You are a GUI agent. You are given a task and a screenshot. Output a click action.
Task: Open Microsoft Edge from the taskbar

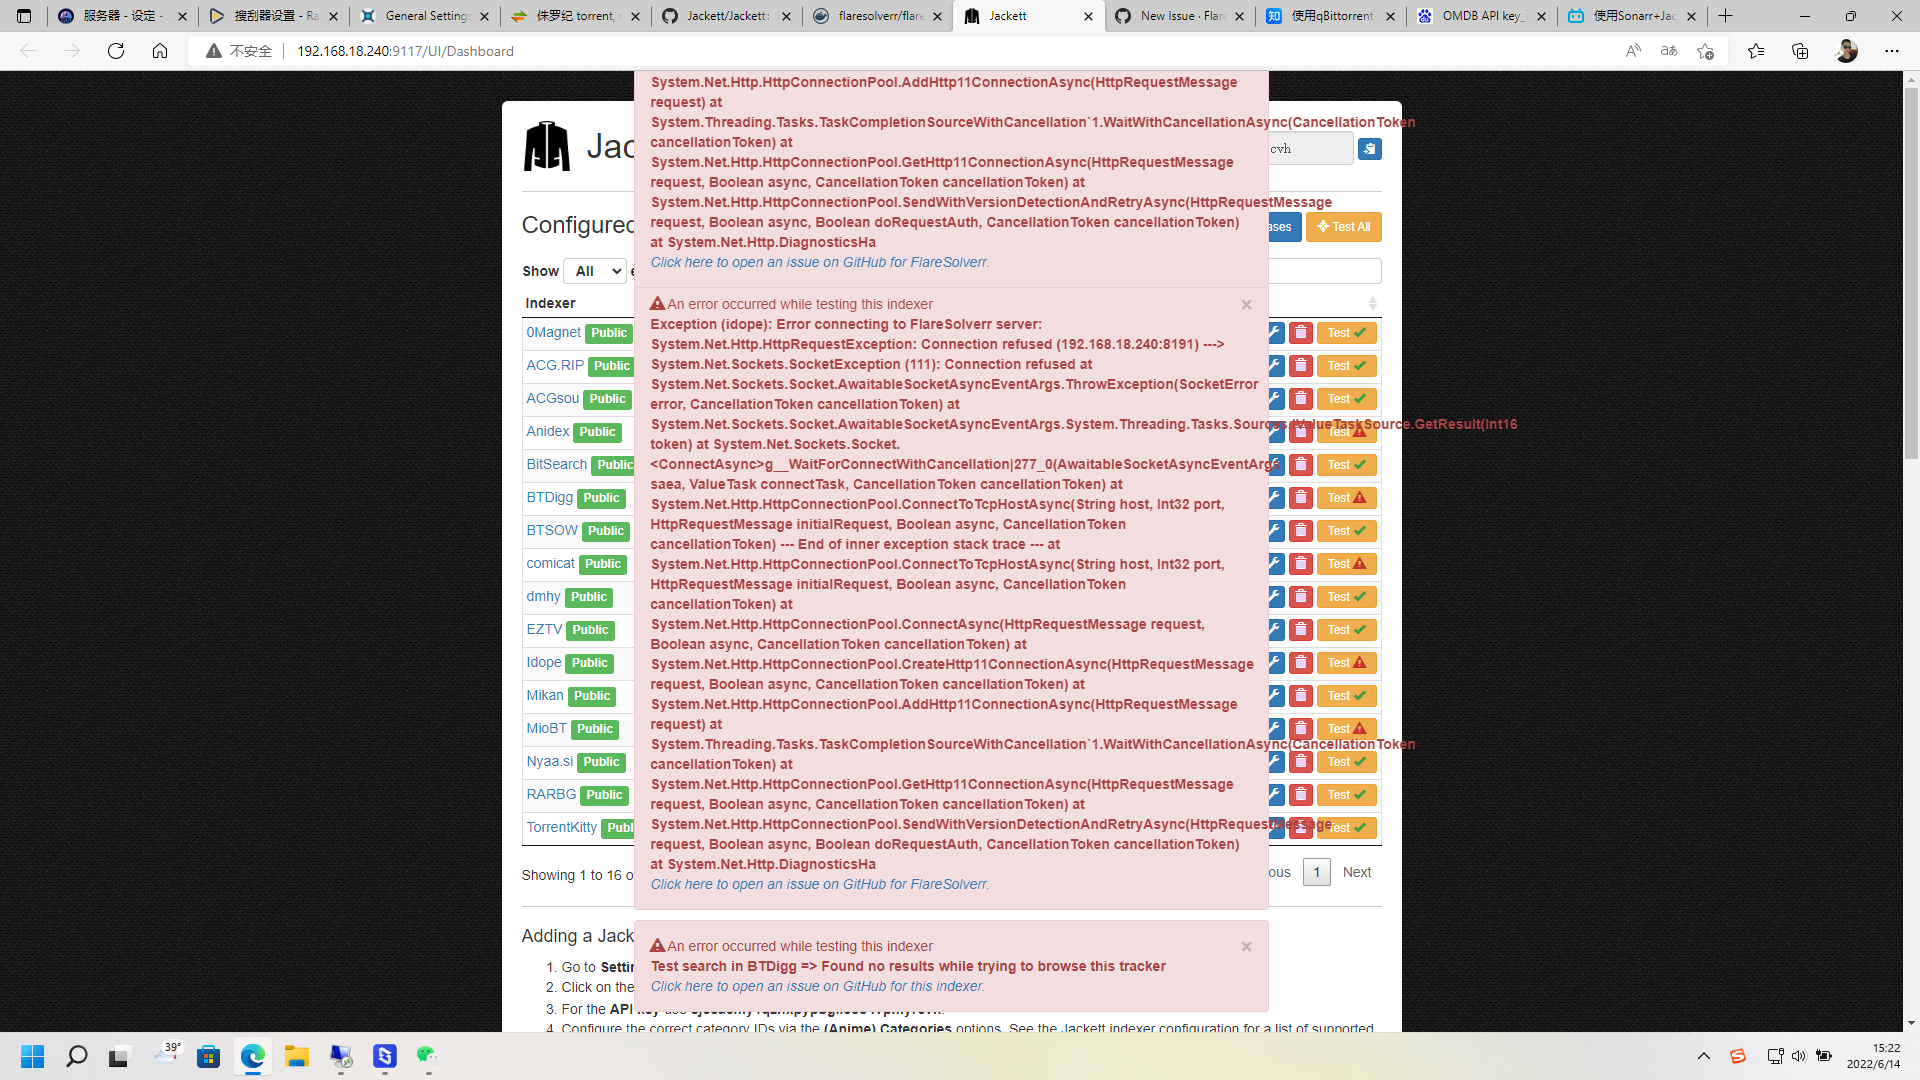coord(253,1055)
